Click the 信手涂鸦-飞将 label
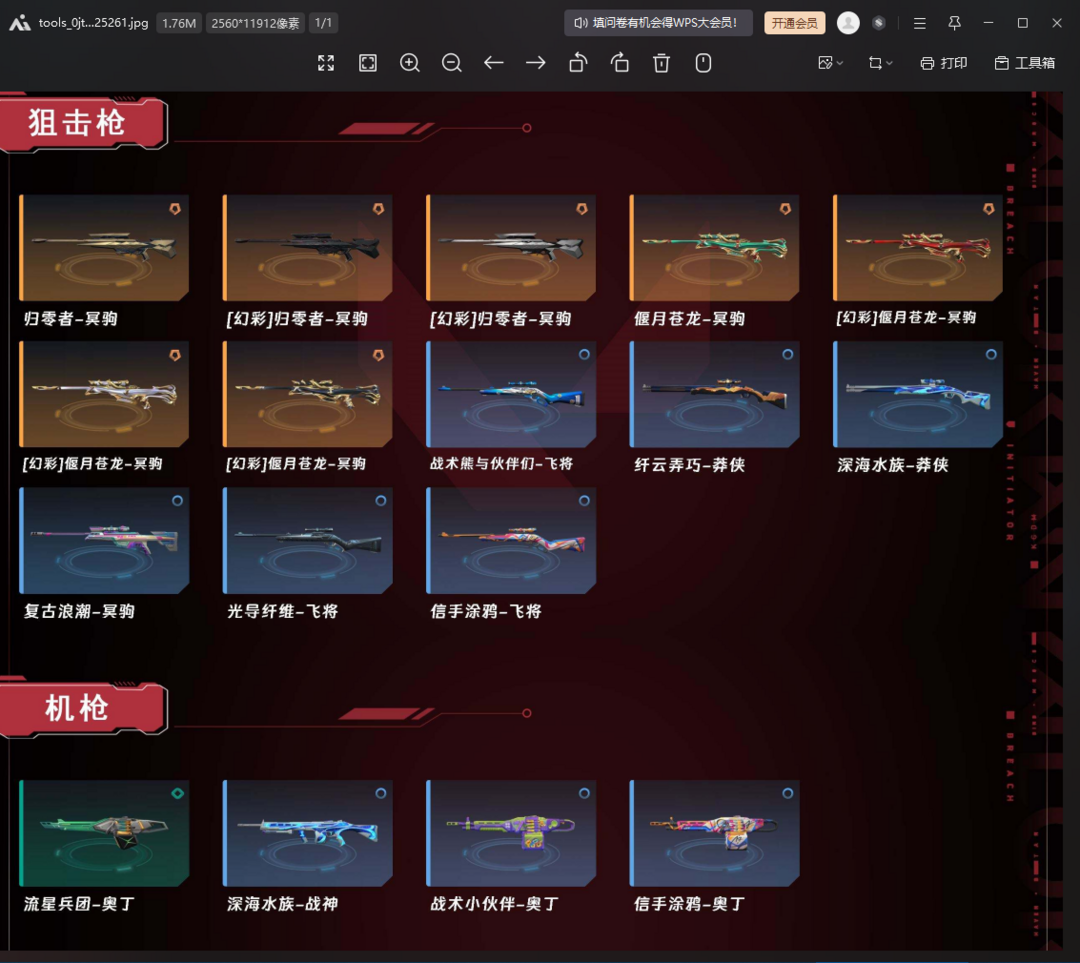Screen dimensions: 1080x963 click(x=486, y=611)
